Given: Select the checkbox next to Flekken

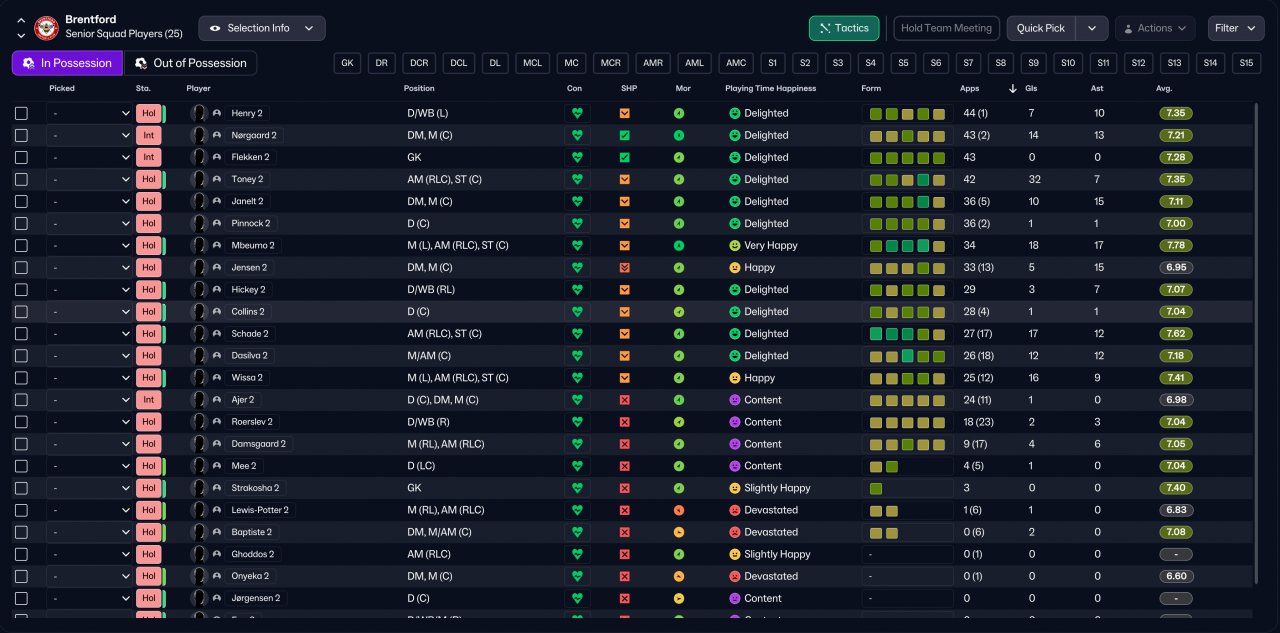Looking at the screenshot, I should click(x=22, y=158).
